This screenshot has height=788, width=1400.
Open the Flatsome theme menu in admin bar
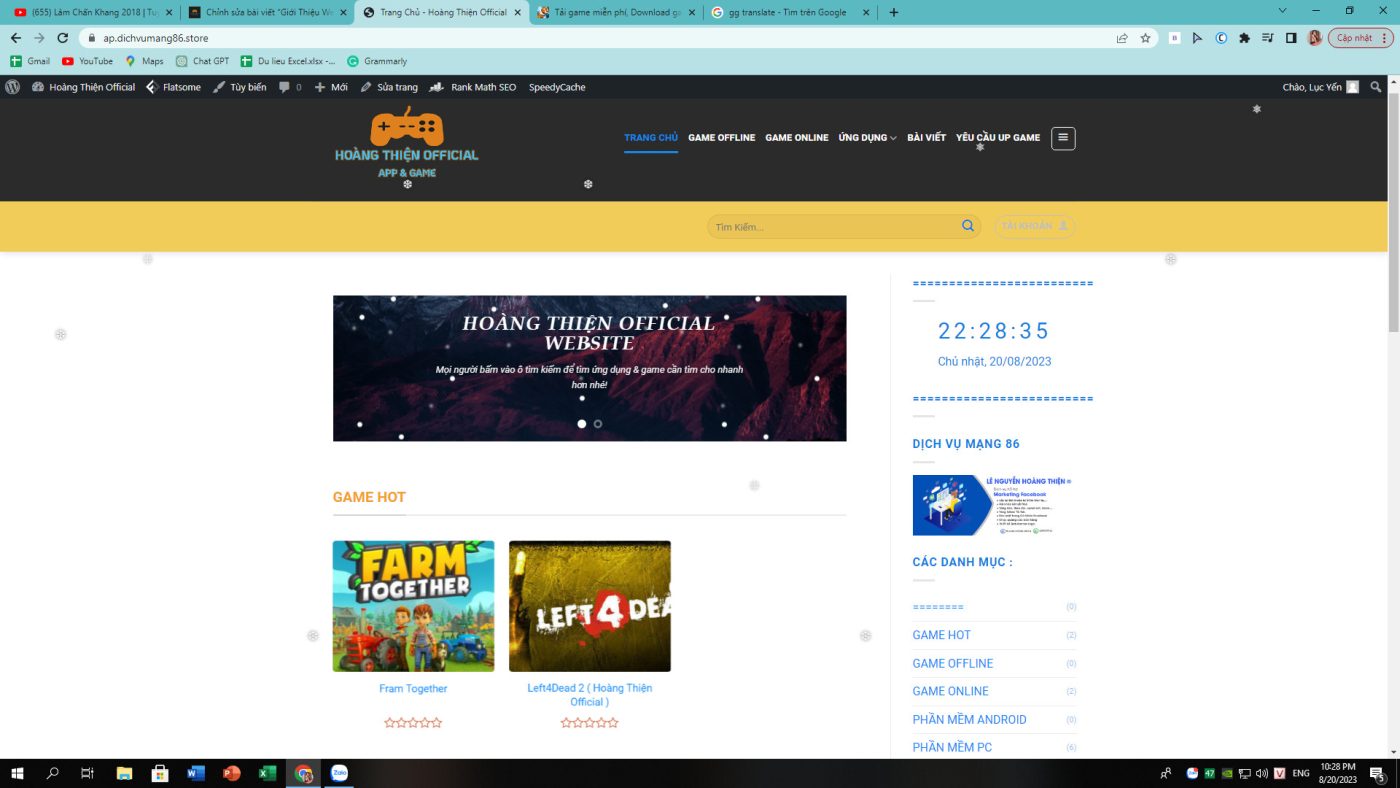(x=173, y=87)
